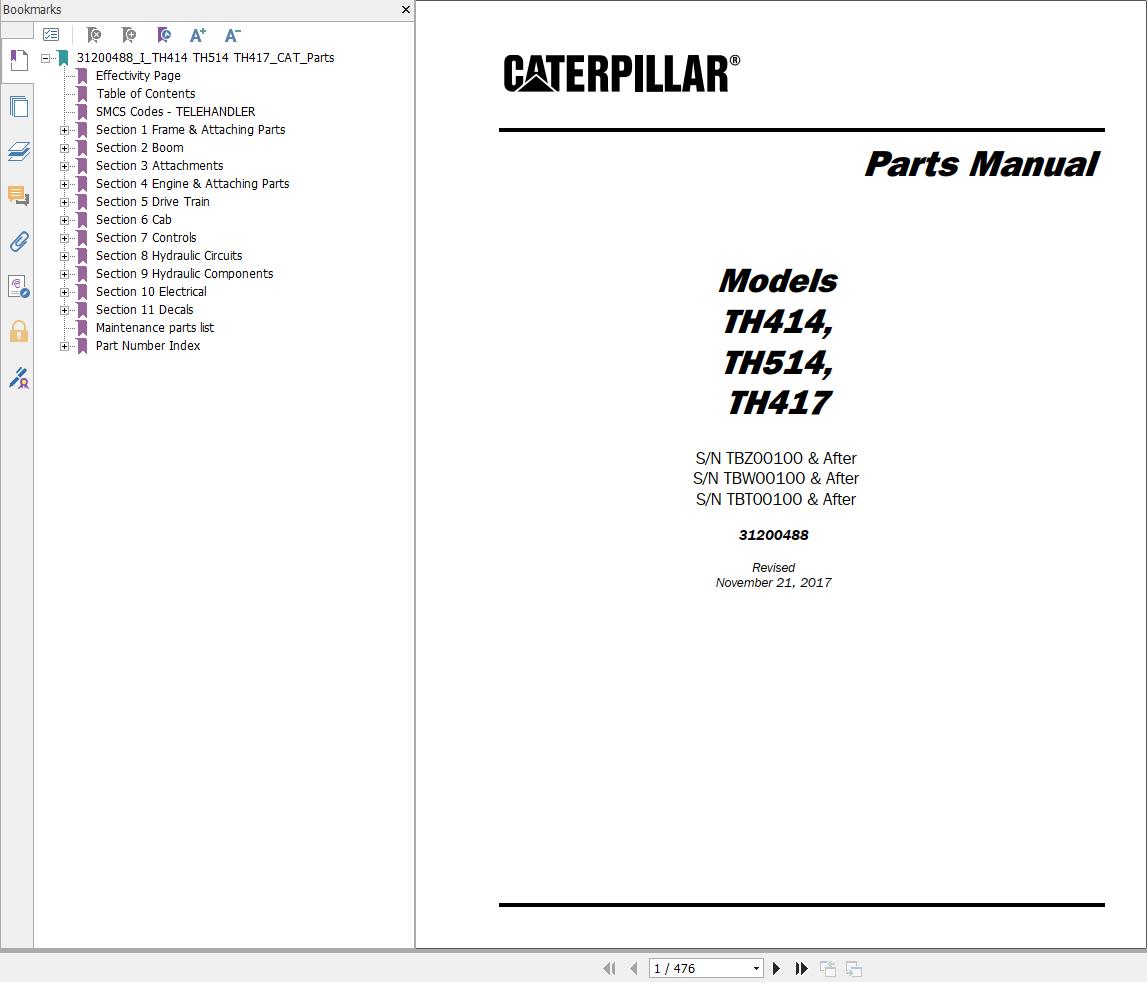
Task: Delete the selected bookmark
Action: pyautogui.click(x=93, y=35)
